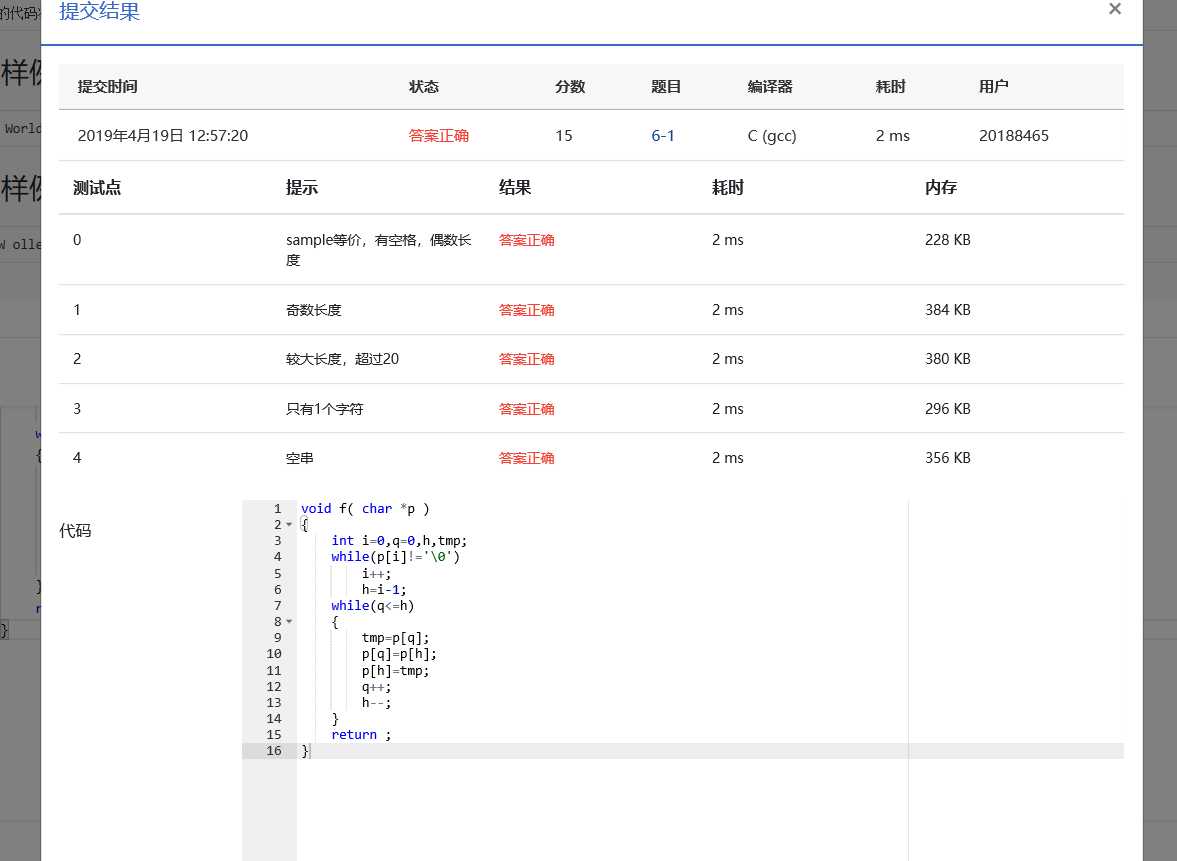
Task: Click memory value 356 KB
Action: click(x=947, y=458)
